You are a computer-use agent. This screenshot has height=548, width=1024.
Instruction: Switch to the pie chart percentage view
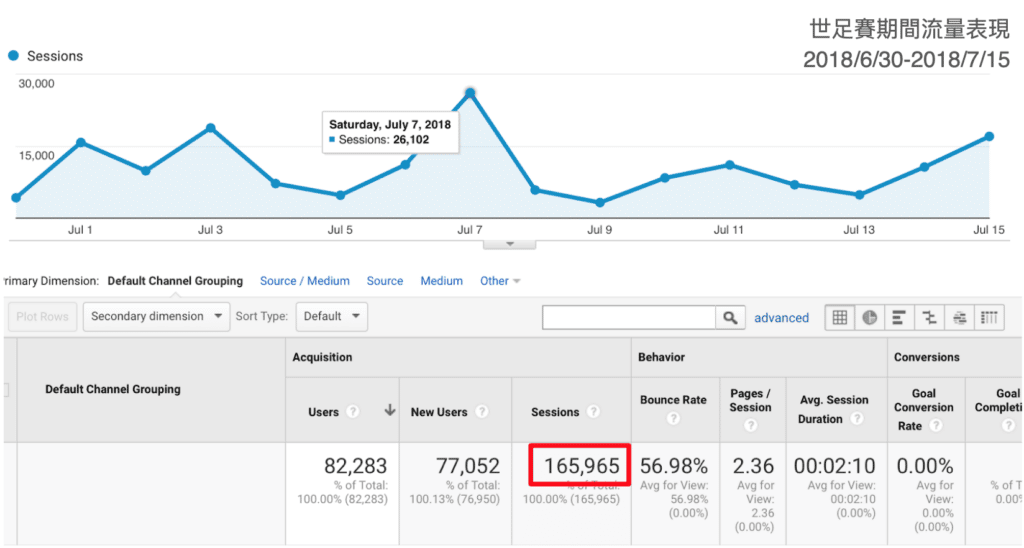(x=870, y=318)
